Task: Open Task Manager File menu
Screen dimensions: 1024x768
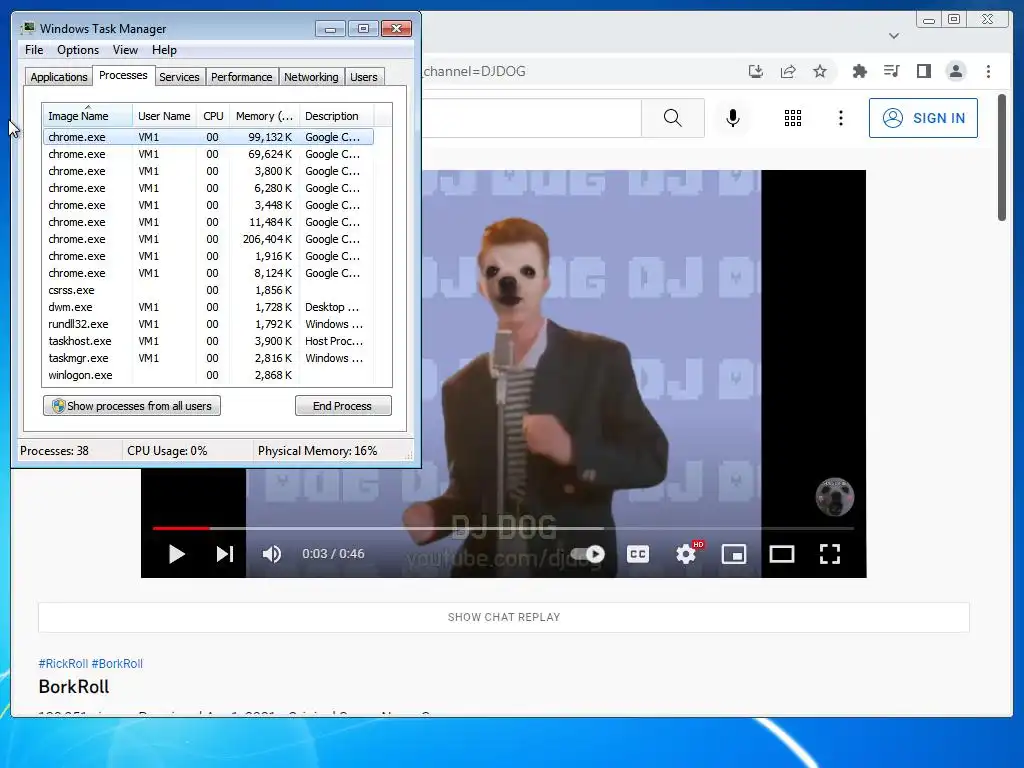Action: click(x=34, y=50)
